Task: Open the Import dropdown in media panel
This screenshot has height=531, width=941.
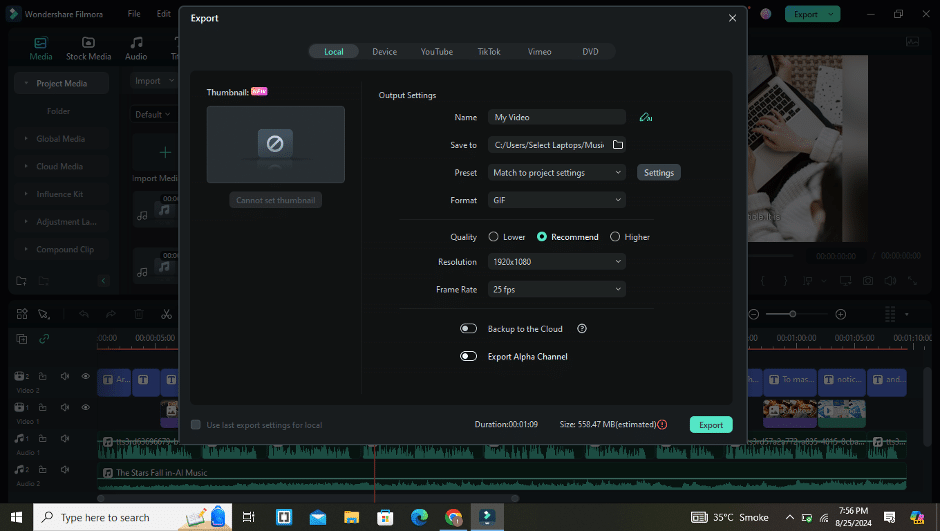Action: click(x=154, y=81)
